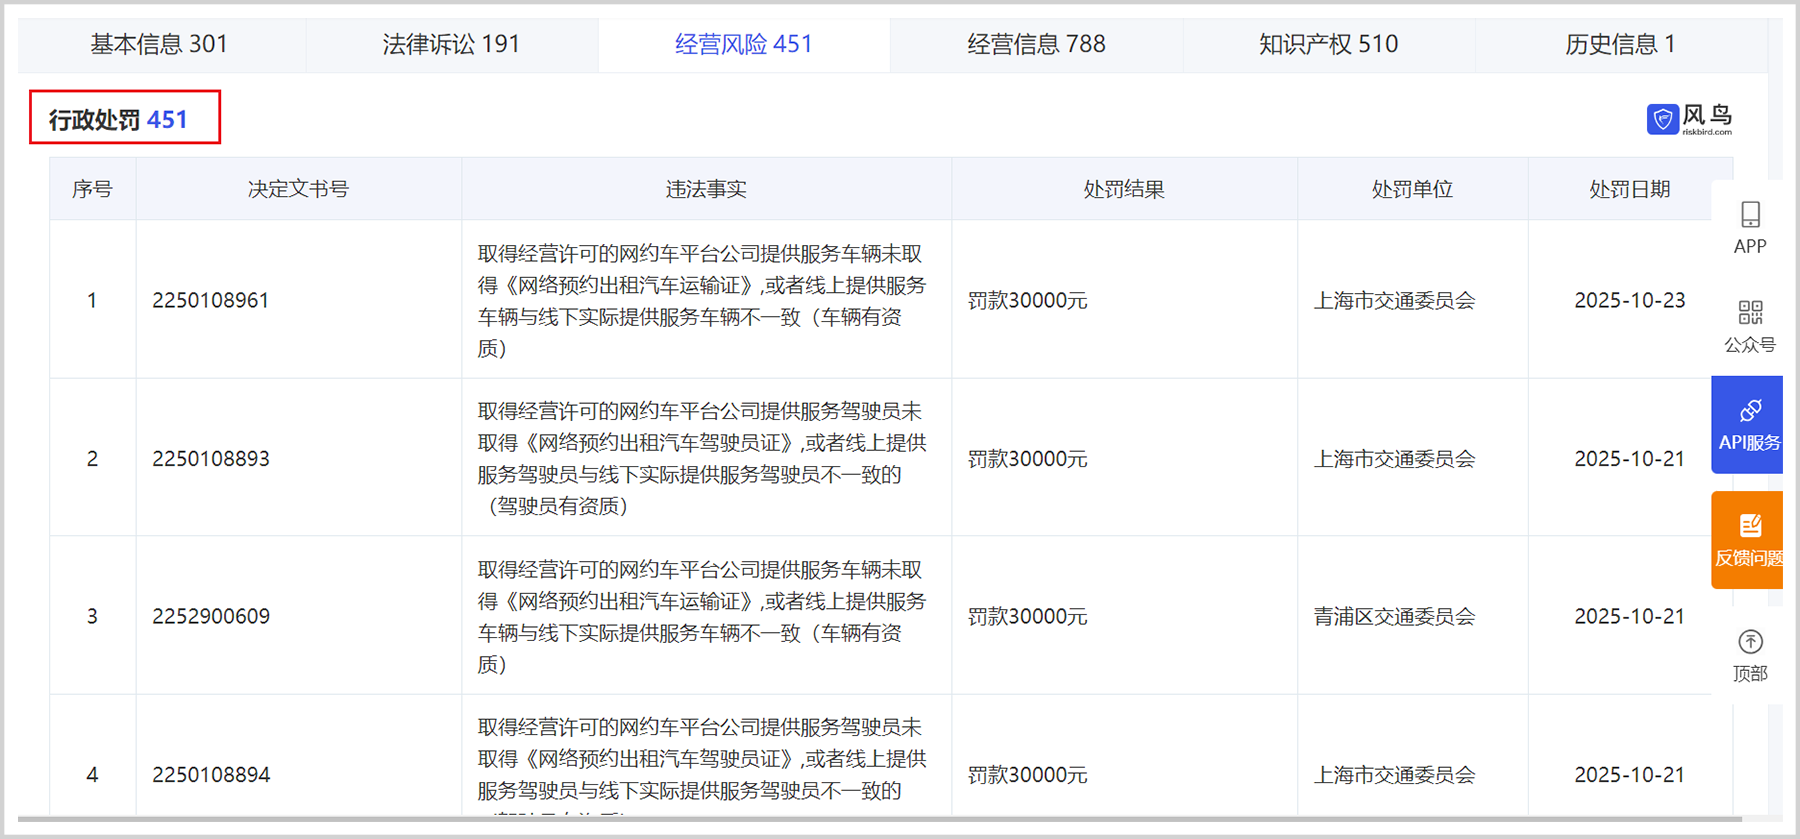Click the 决定文书号 column header
The image size is (1800, 839).
click(x=298, y=189)
